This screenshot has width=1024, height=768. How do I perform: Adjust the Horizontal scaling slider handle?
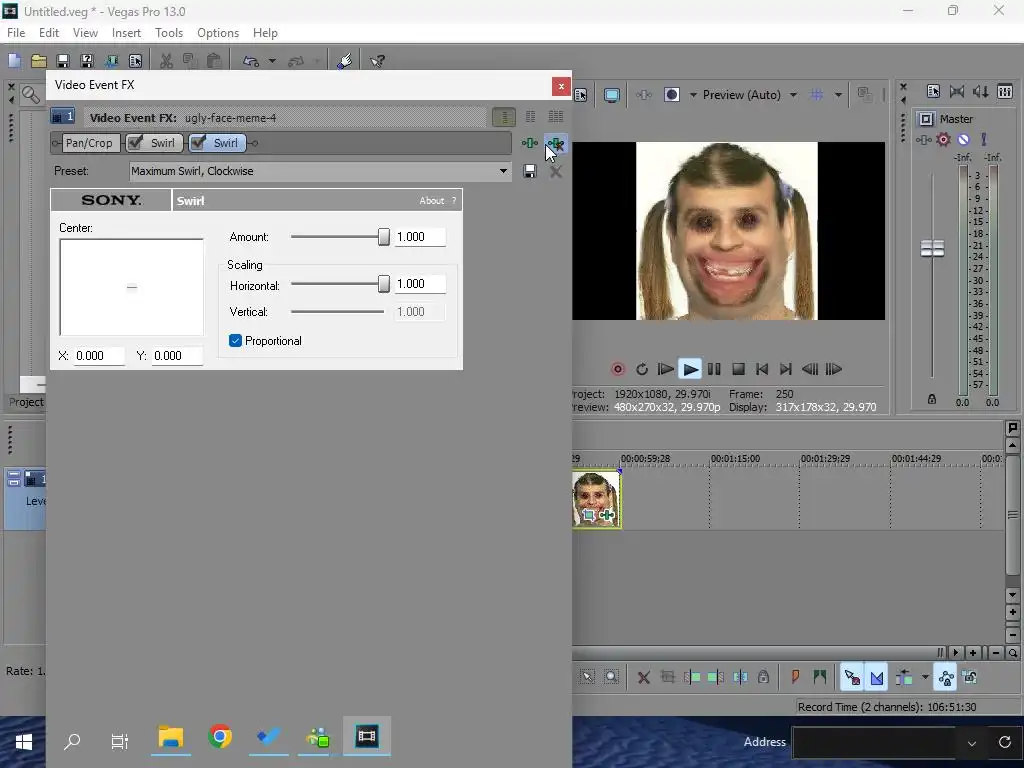[384, 283]
